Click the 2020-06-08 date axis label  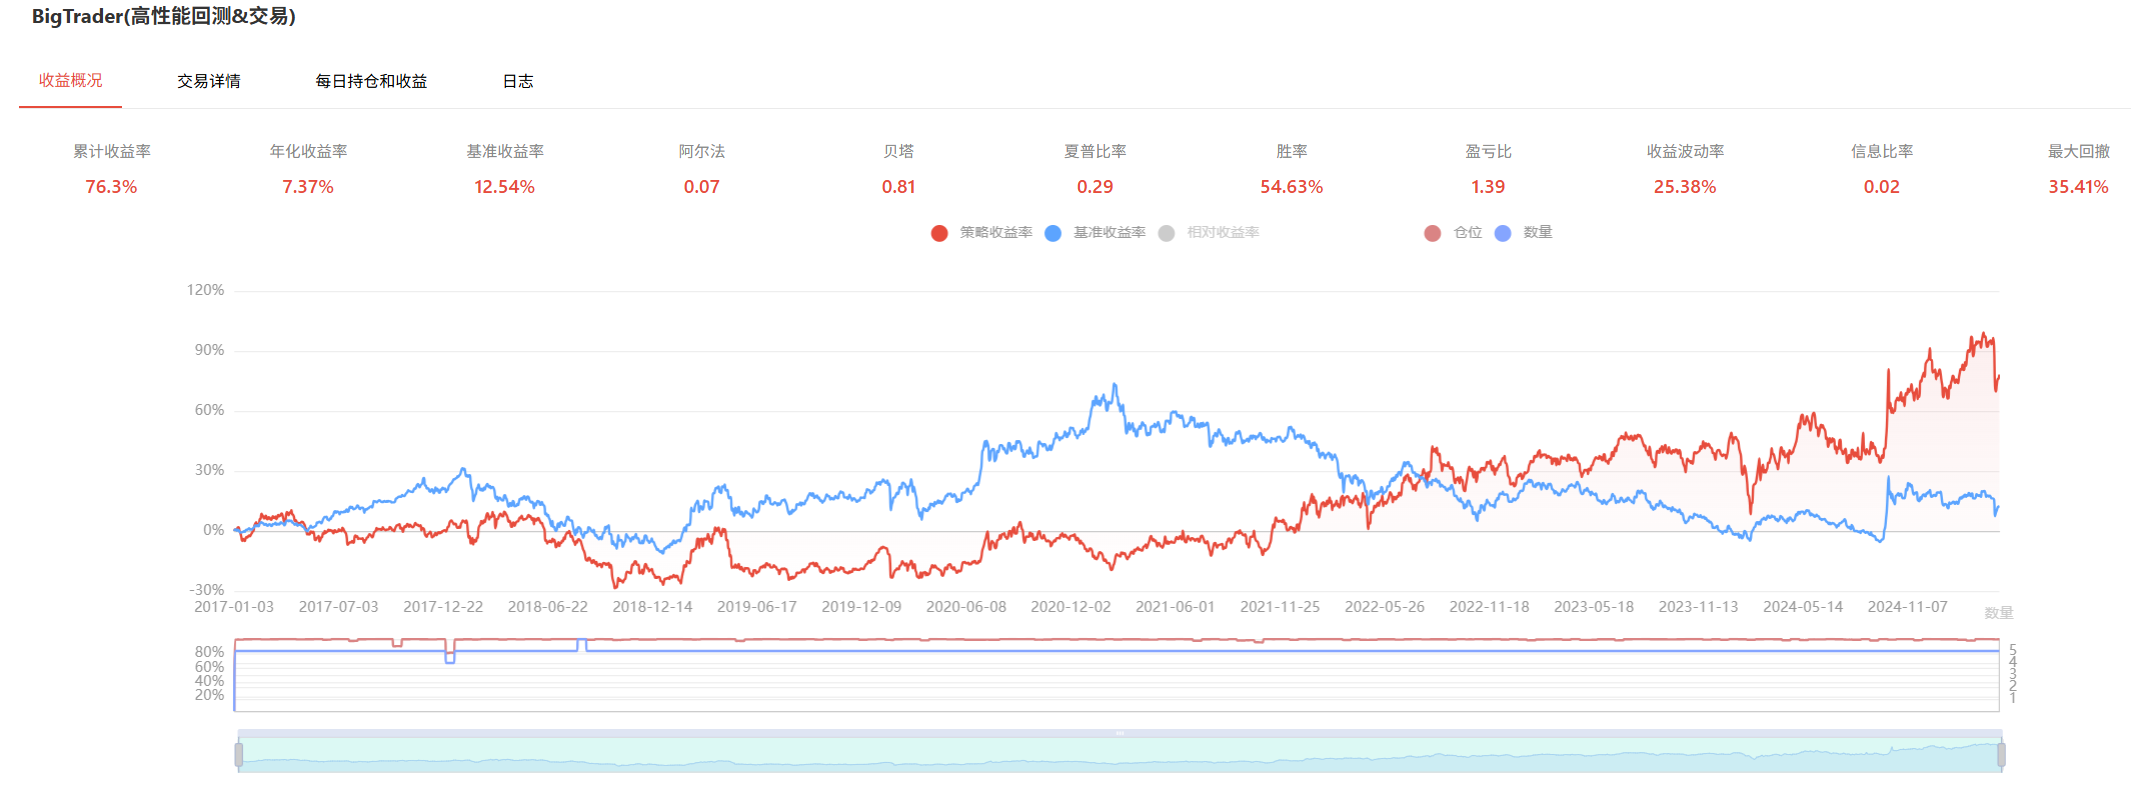pyautogui.click(x=966, y=607)
